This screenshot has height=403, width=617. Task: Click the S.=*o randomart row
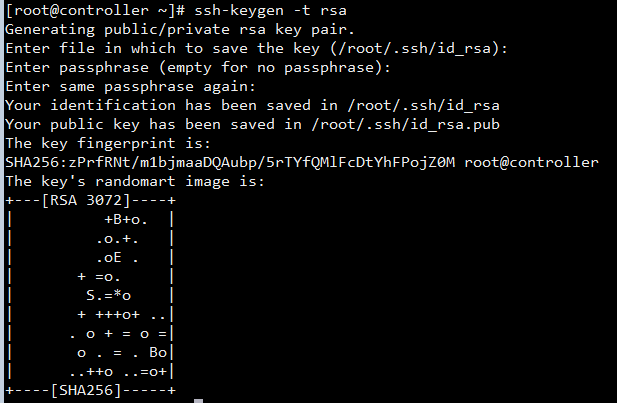108,295
